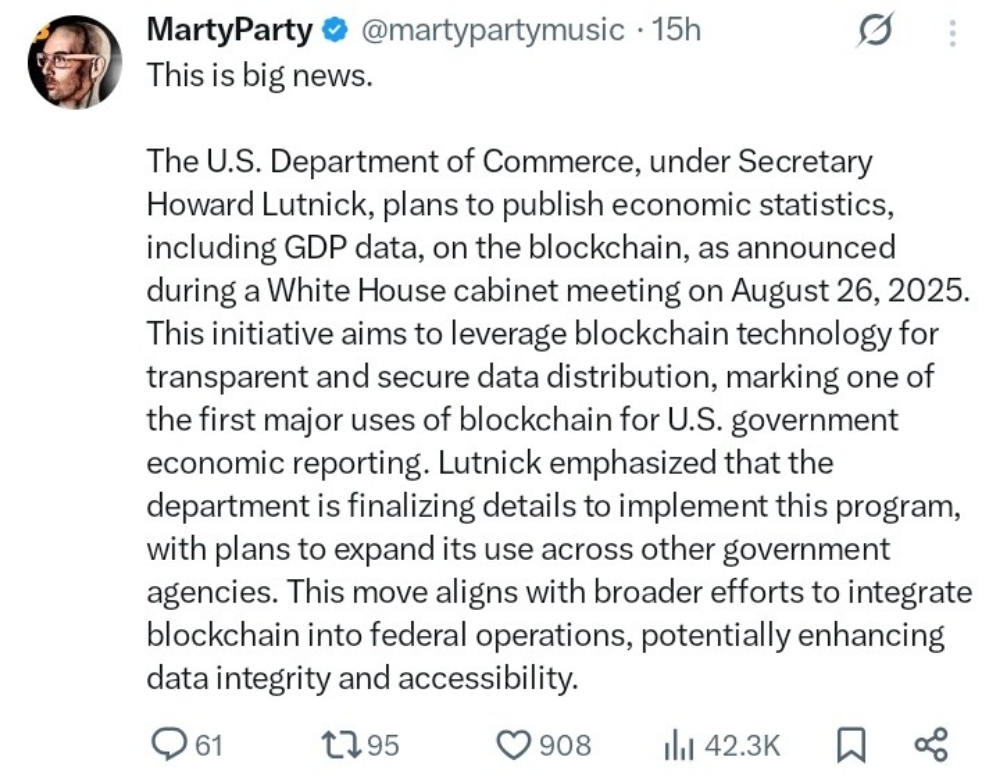
Task: Click the 15h post timestamp
Action: [676, 29]
